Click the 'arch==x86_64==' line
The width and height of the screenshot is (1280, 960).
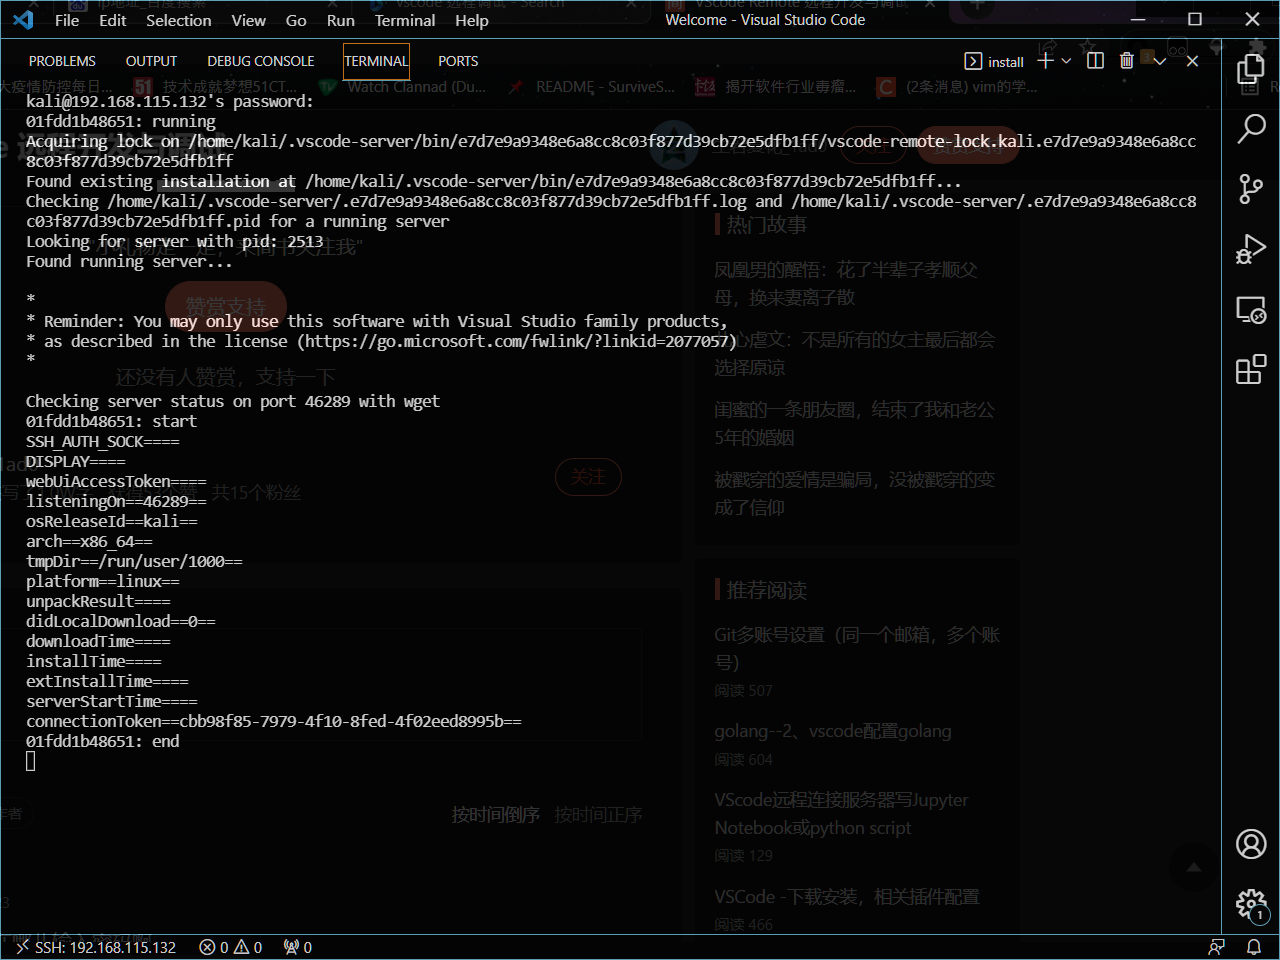point(89,541)
